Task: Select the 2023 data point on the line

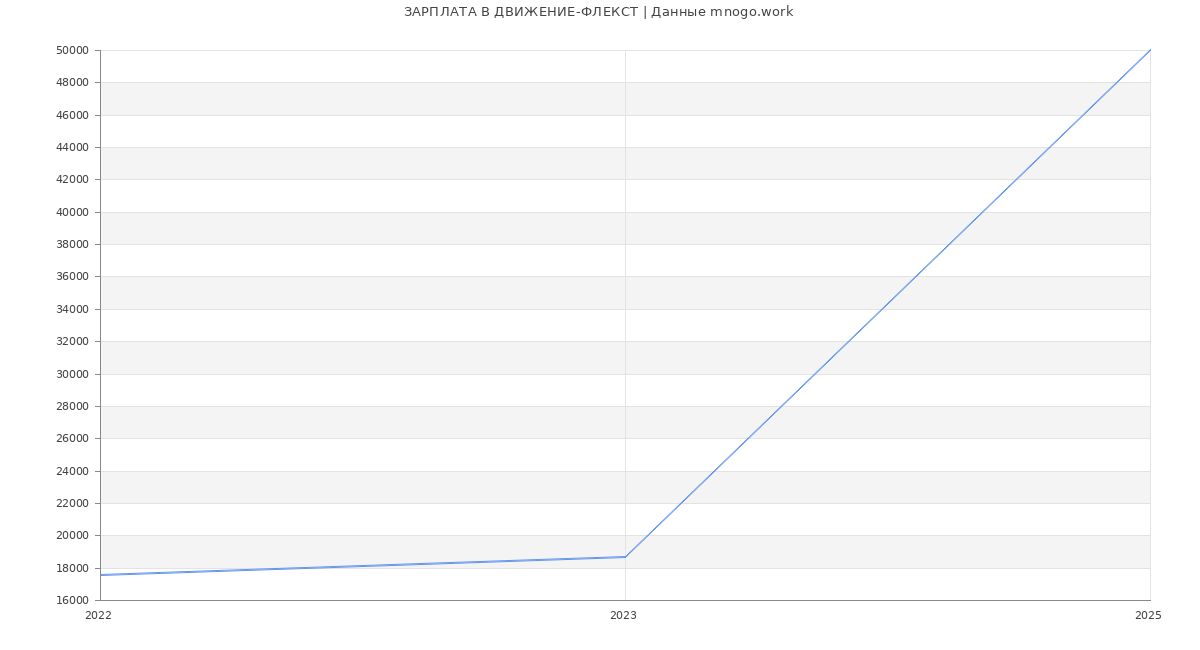Action: 625,557
